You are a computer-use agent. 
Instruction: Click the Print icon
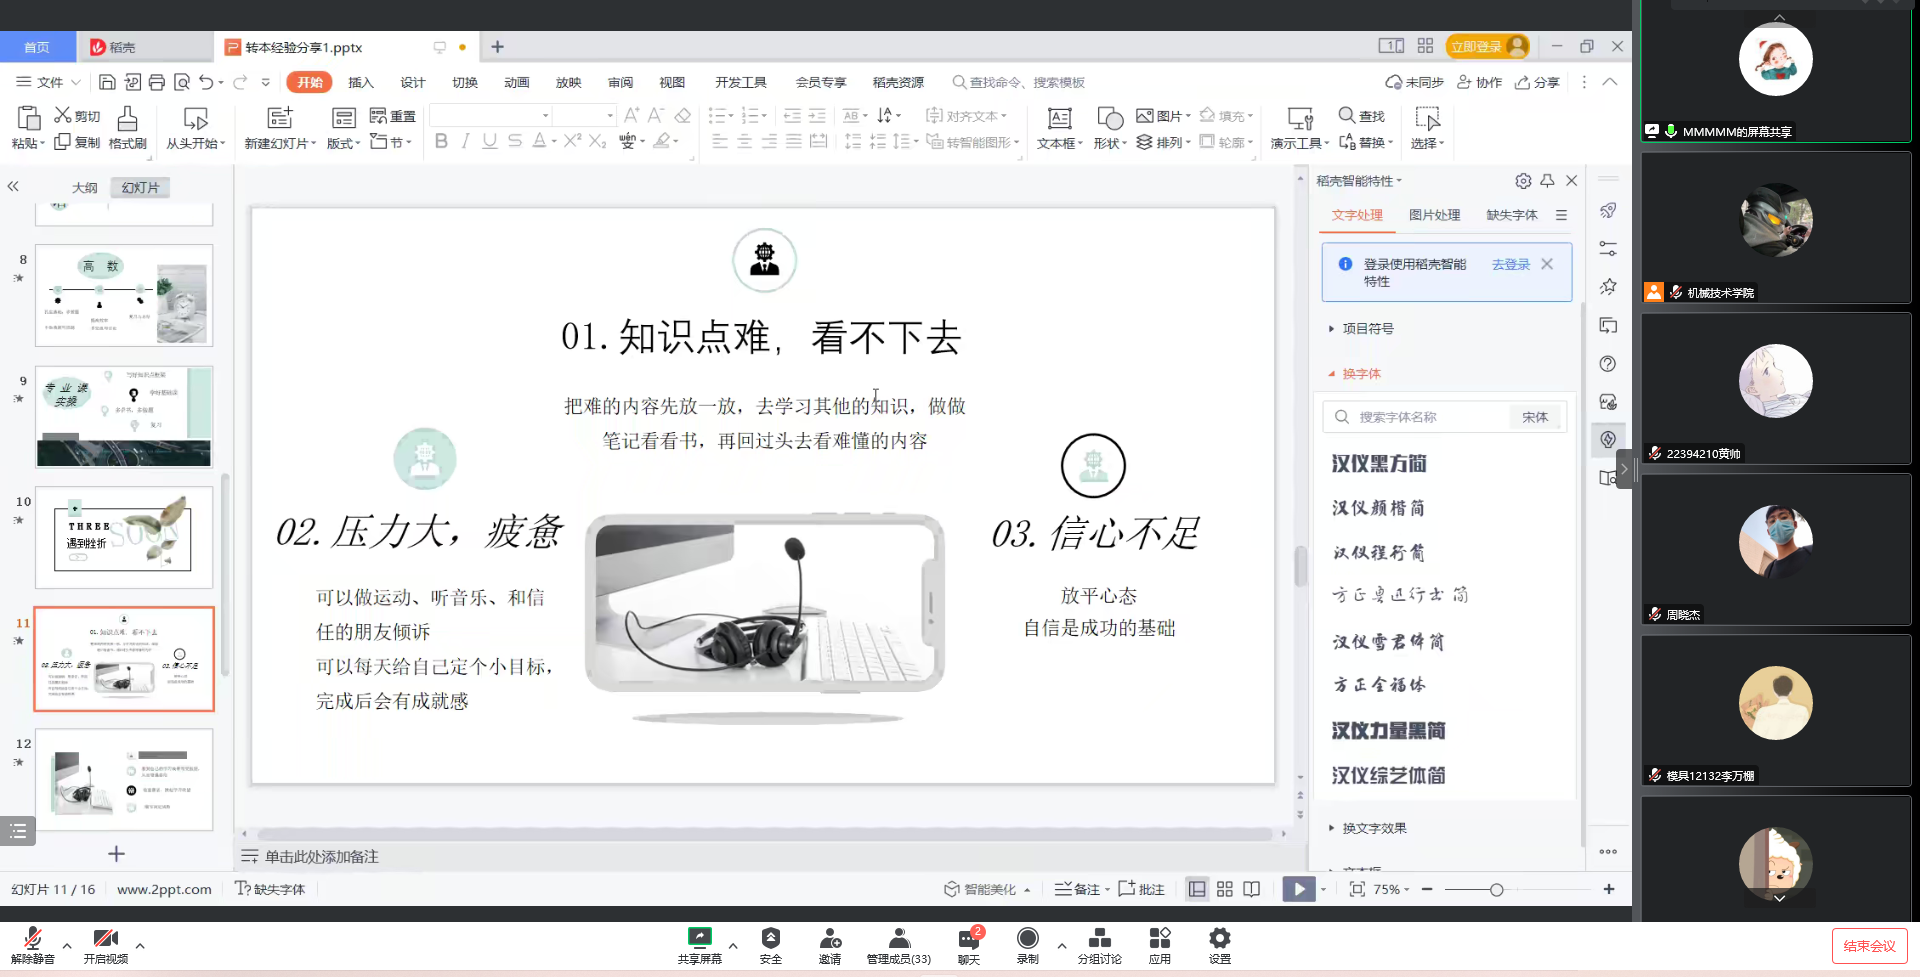(157, 82)
